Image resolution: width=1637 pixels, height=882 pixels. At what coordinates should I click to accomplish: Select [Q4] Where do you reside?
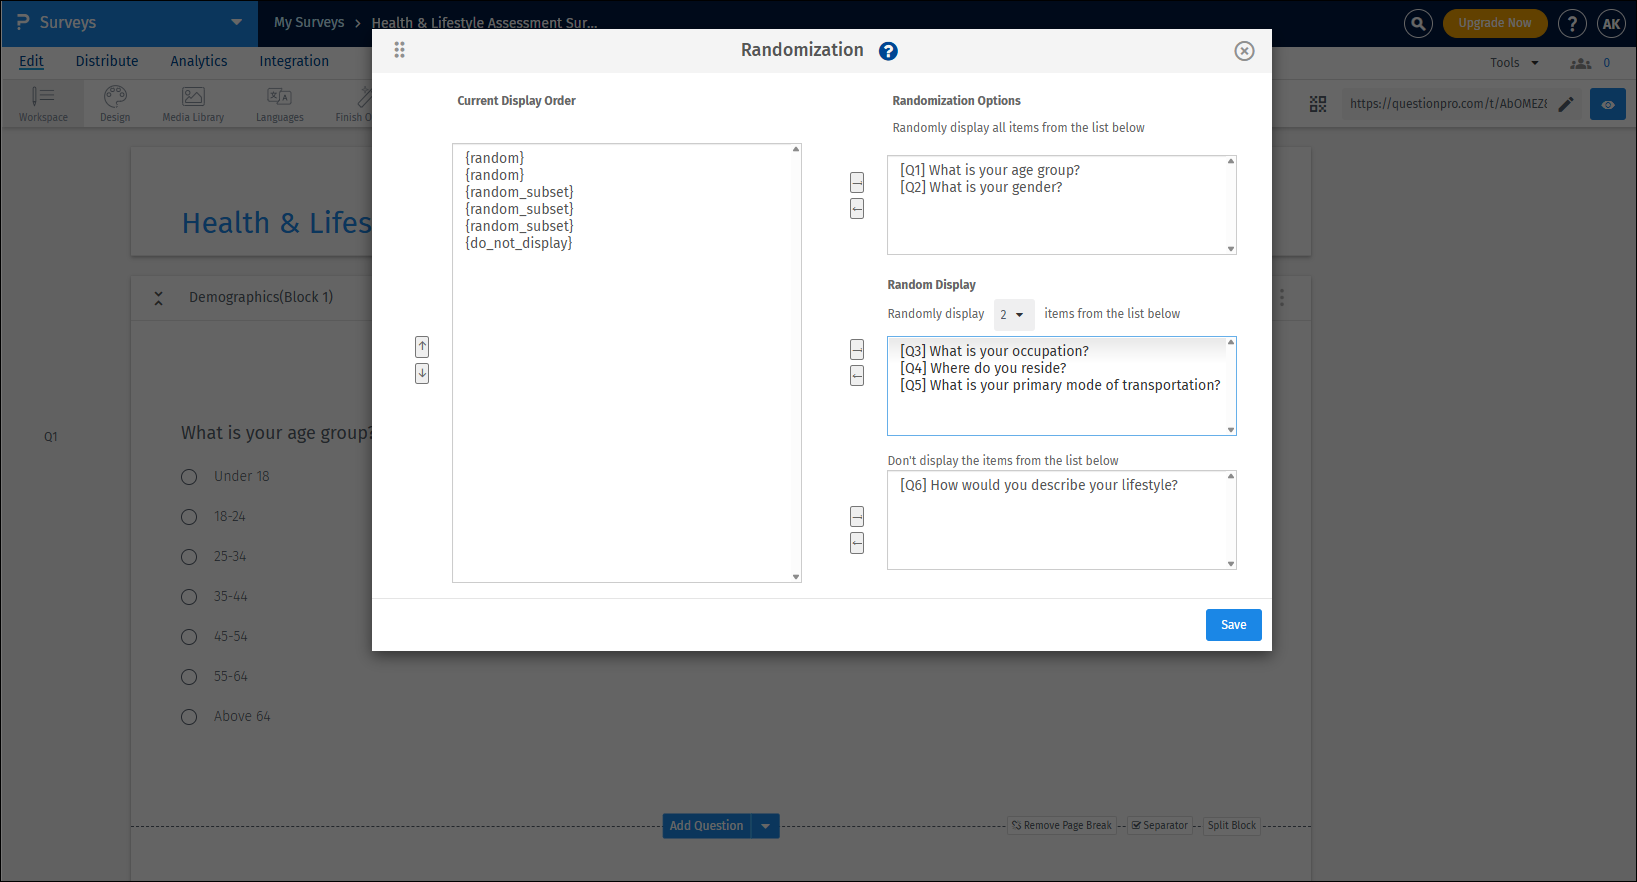pos(983,368)
